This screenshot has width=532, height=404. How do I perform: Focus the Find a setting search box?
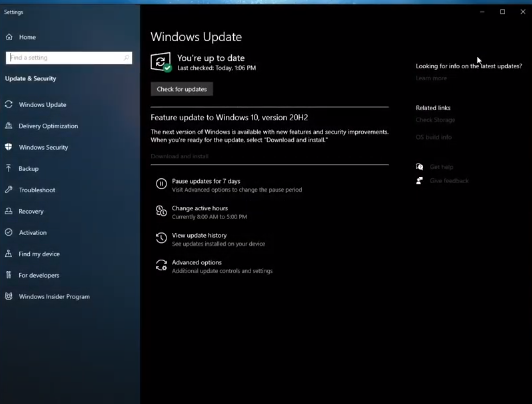coord(69,58)
